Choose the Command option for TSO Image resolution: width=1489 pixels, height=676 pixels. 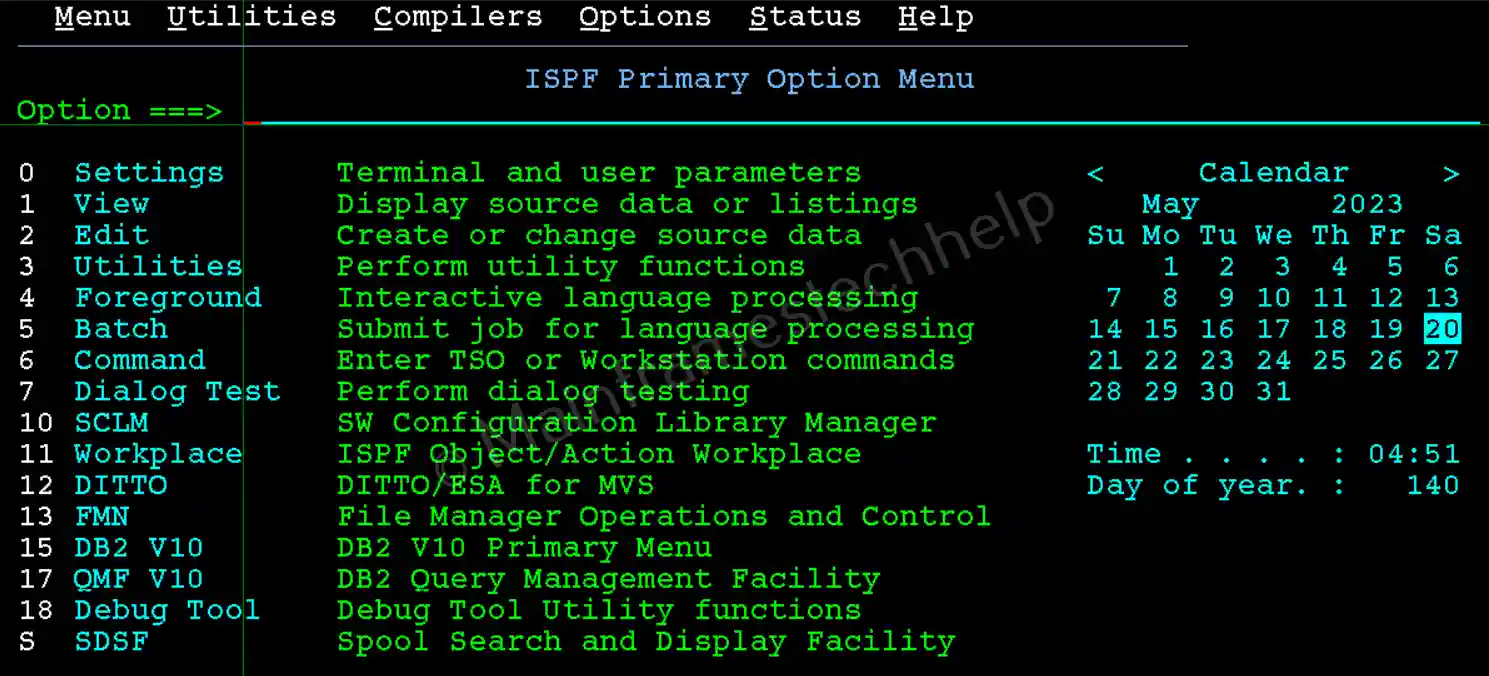139,360
